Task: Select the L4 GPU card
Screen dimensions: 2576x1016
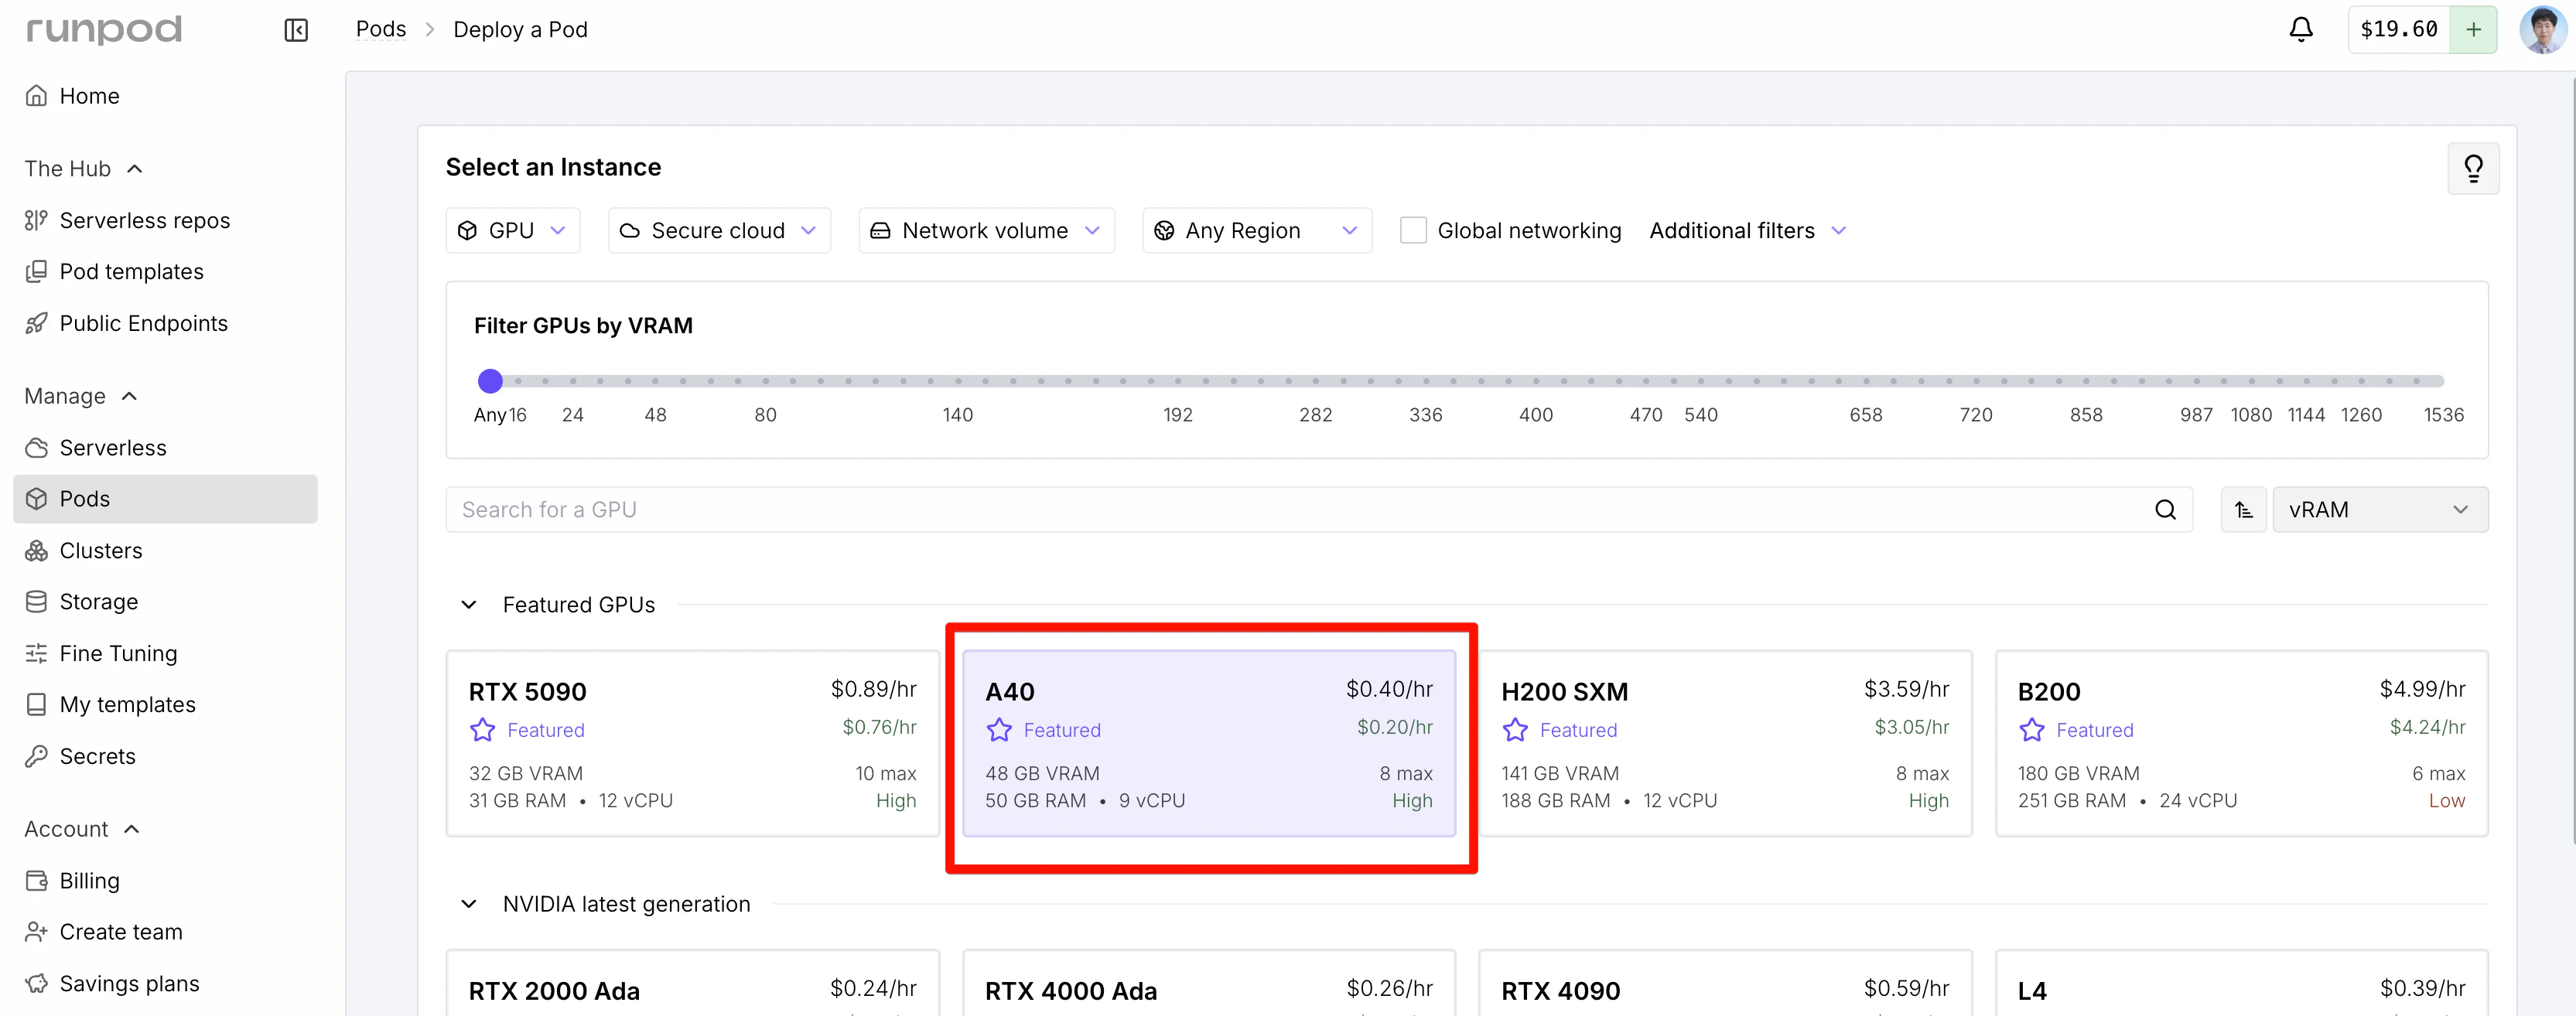Action: 2241,983
